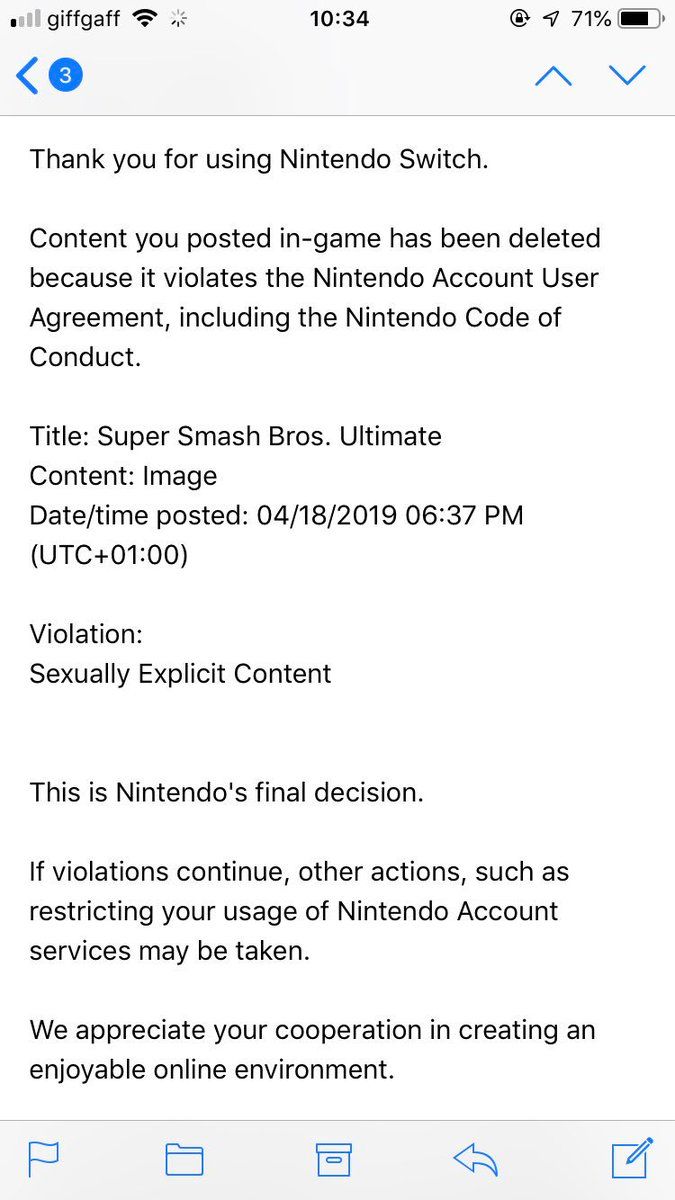Tap the Nintendo's final decision sentence
The height and width of the screenshot is (1200, 675).
[x=227, y=792]
